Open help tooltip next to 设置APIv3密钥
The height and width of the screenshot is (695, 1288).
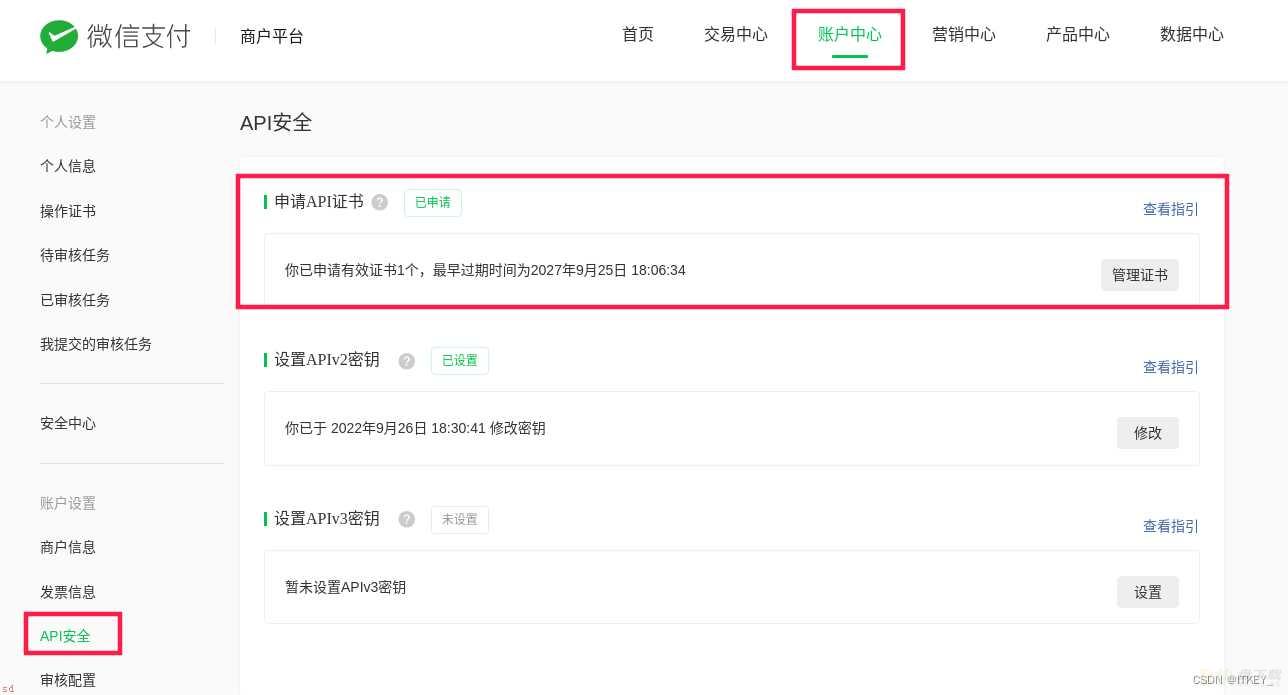click(x=407, y=519)
